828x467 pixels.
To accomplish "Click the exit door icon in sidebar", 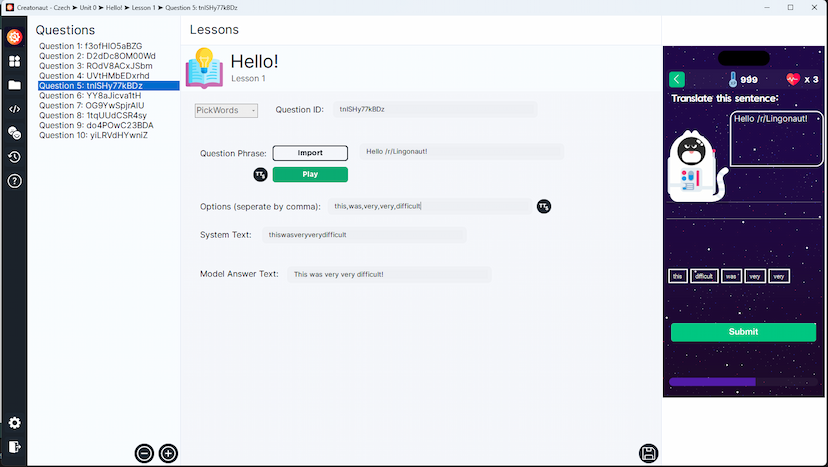I will tap(15, 447).
